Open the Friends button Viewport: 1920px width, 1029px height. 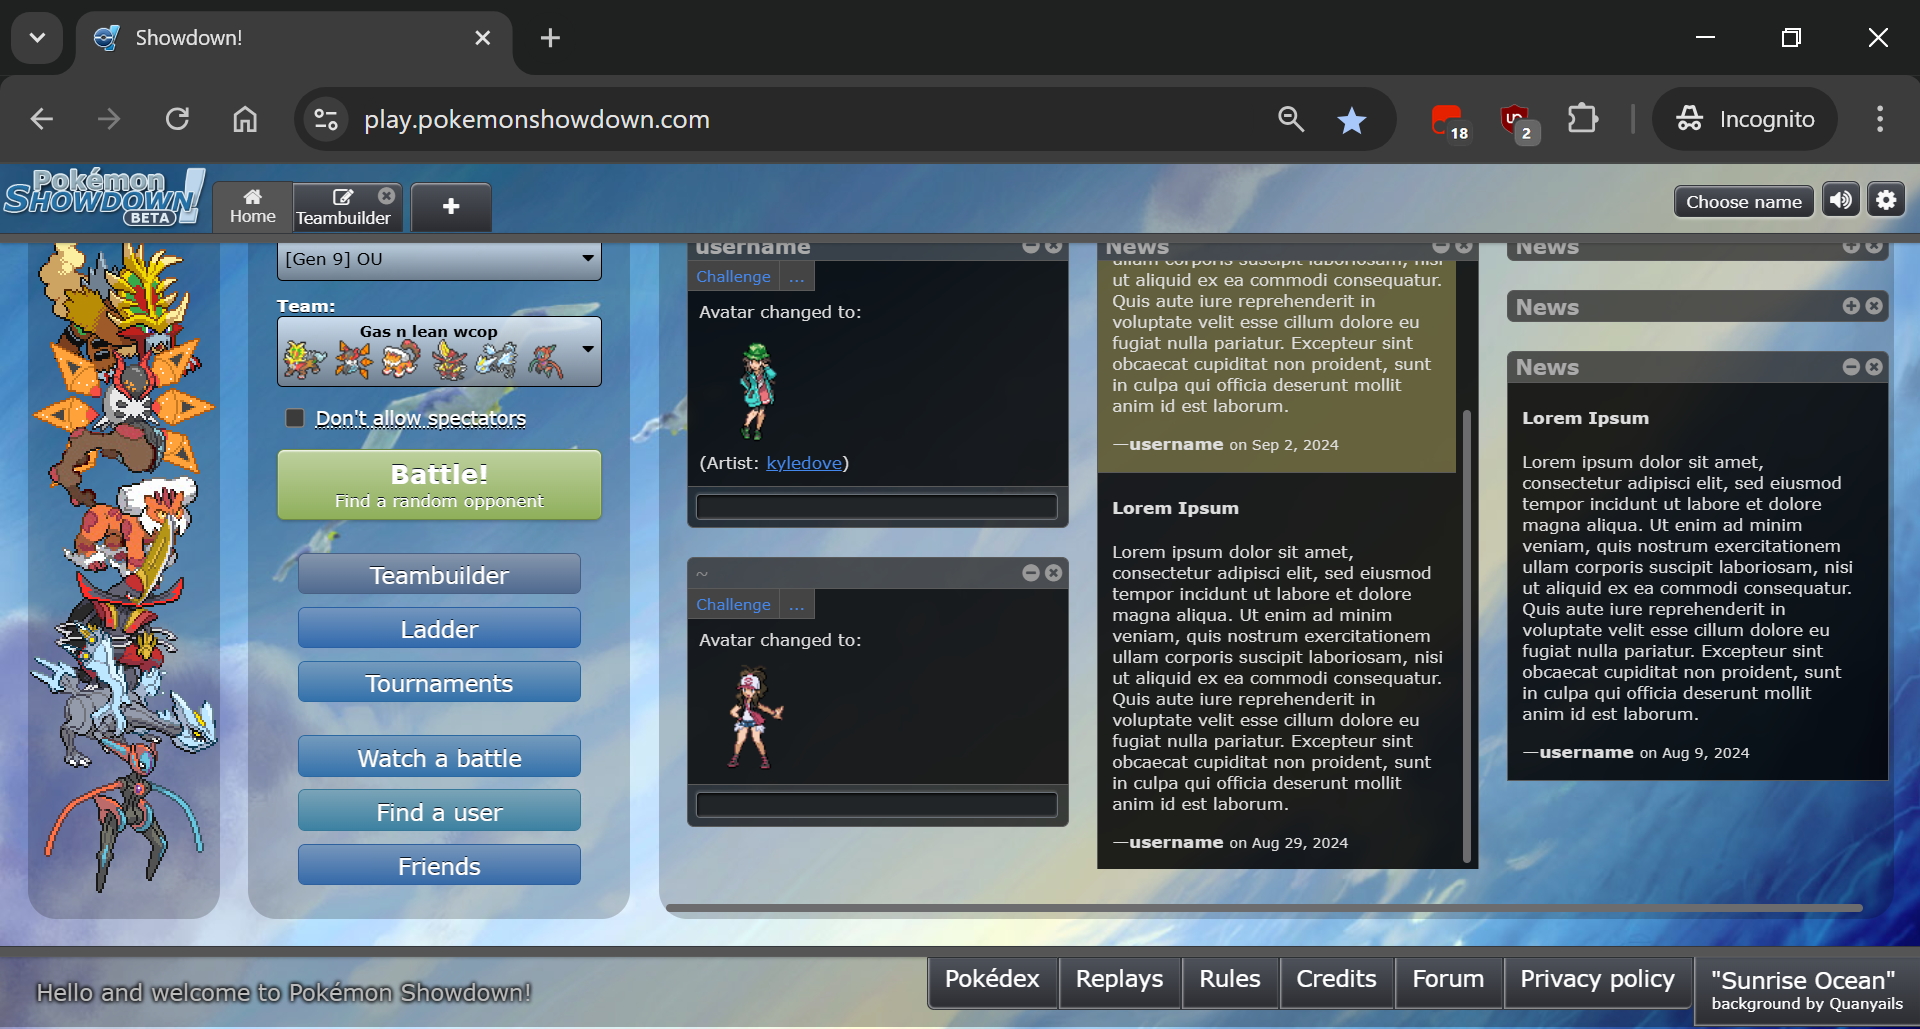[x=439, y=866]
